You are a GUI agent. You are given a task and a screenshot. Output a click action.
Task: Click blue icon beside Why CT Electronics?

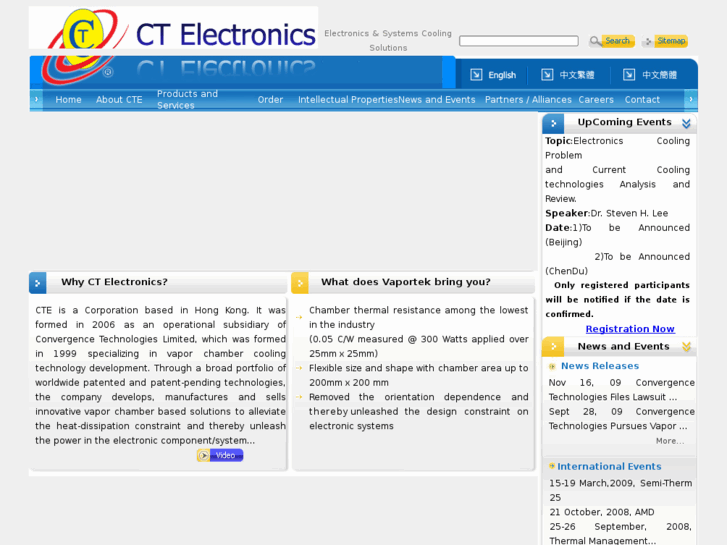[x=38, y=283]
